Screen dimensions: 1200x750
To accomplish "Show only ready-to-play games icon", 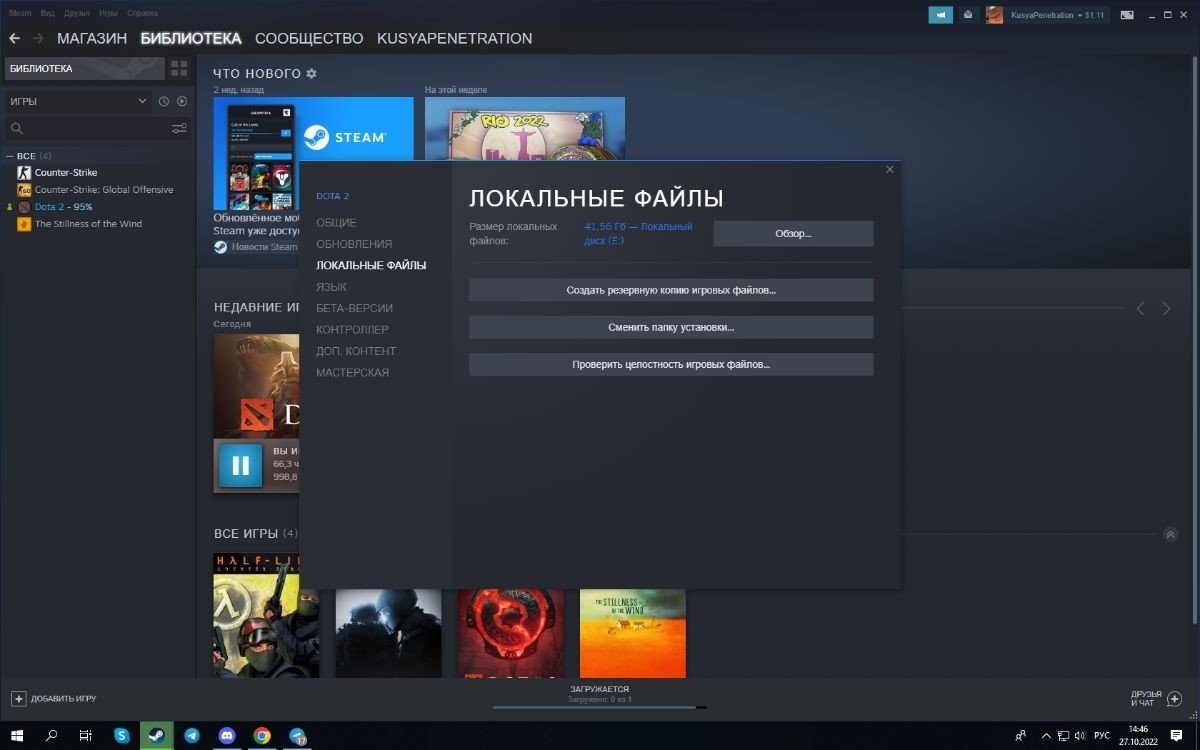I will tap(182, 101).
